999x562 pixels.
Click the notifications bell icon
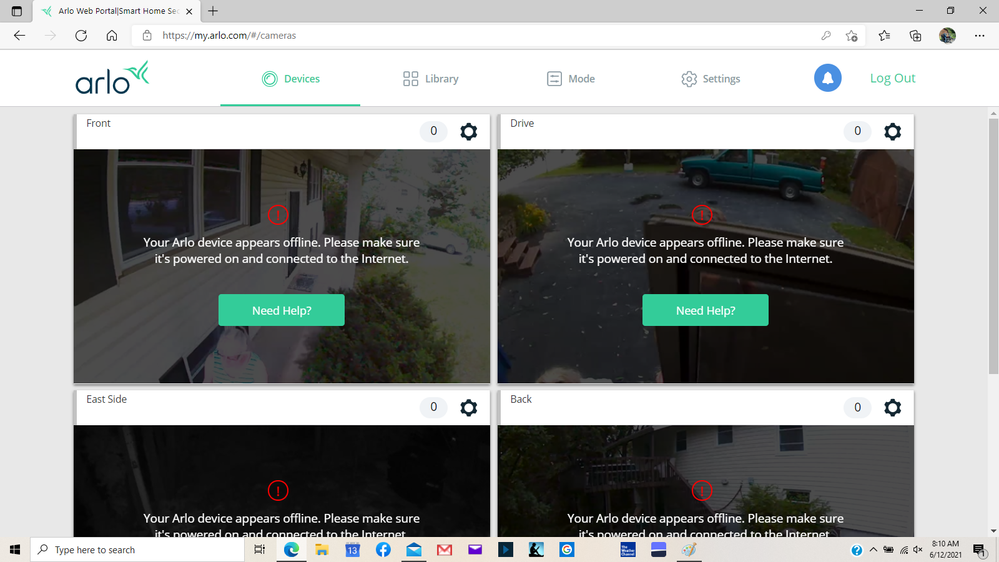(828, 78)
